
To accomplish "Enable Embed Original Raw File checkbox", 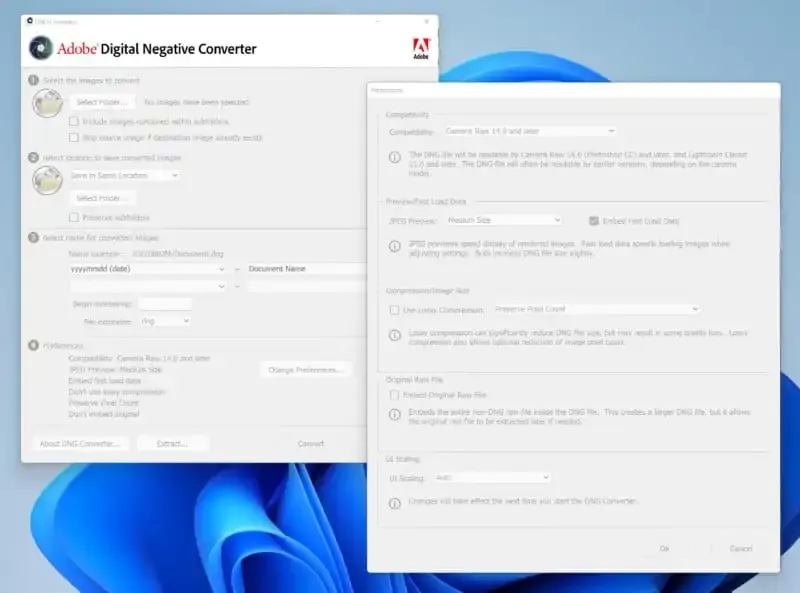I will point(394,395).
